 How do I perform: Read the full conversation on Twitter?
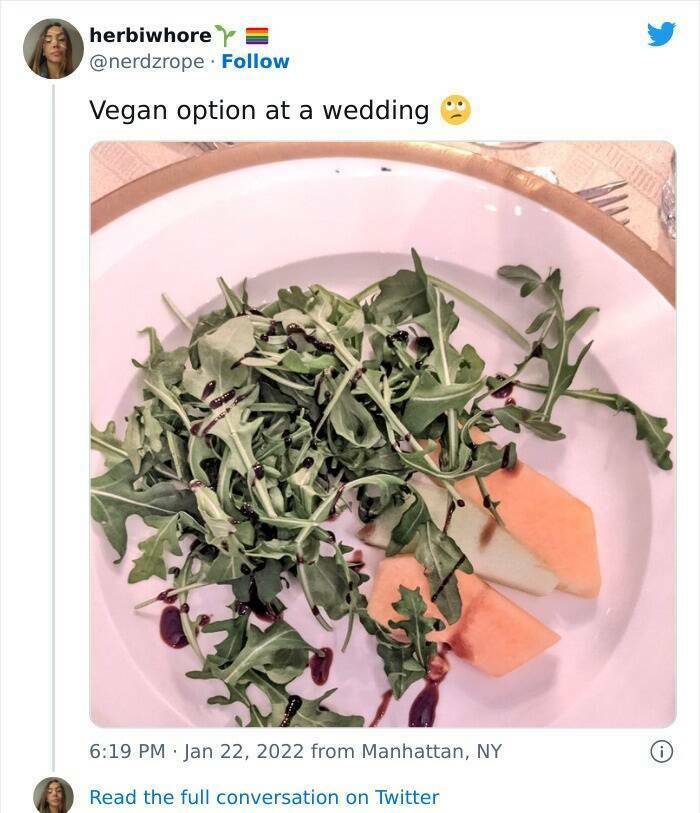click(x=264, y=797)
